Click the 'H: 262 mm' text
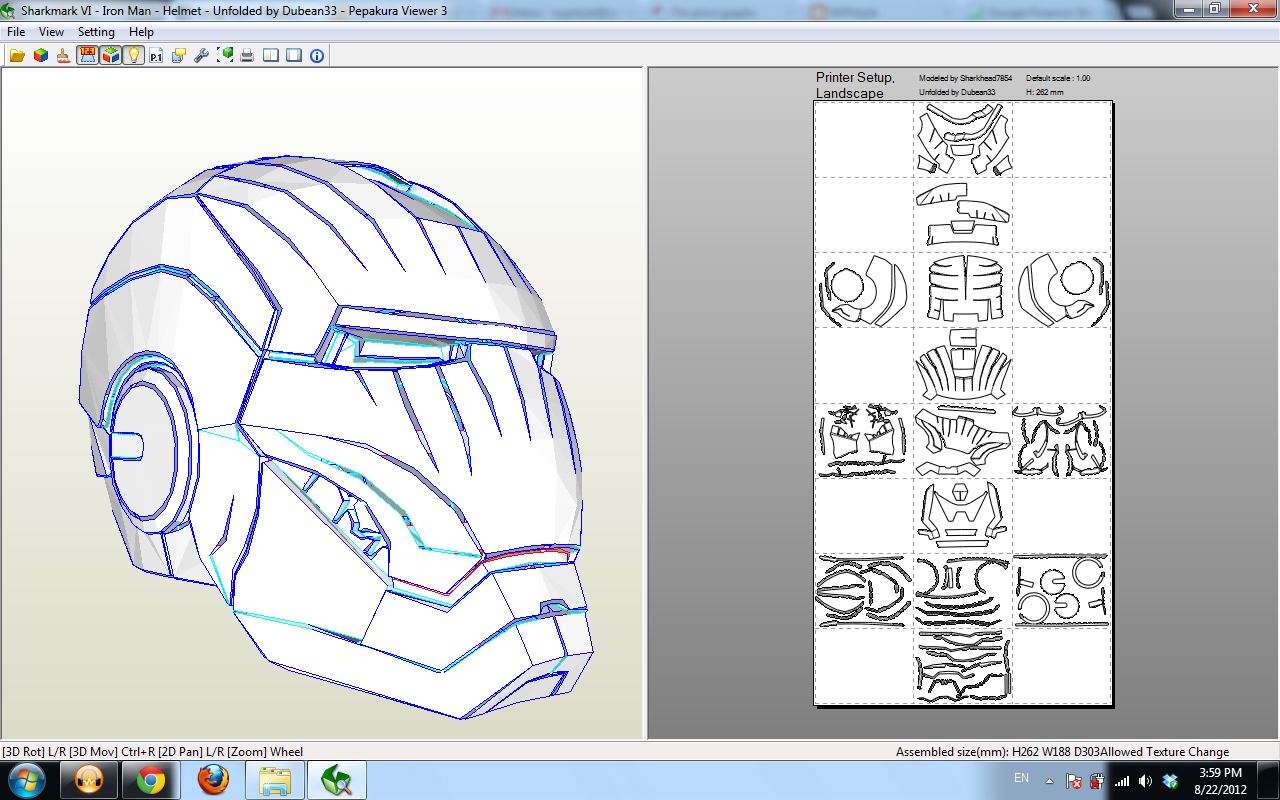The image size is (1280, 800). coord(1045,92)
